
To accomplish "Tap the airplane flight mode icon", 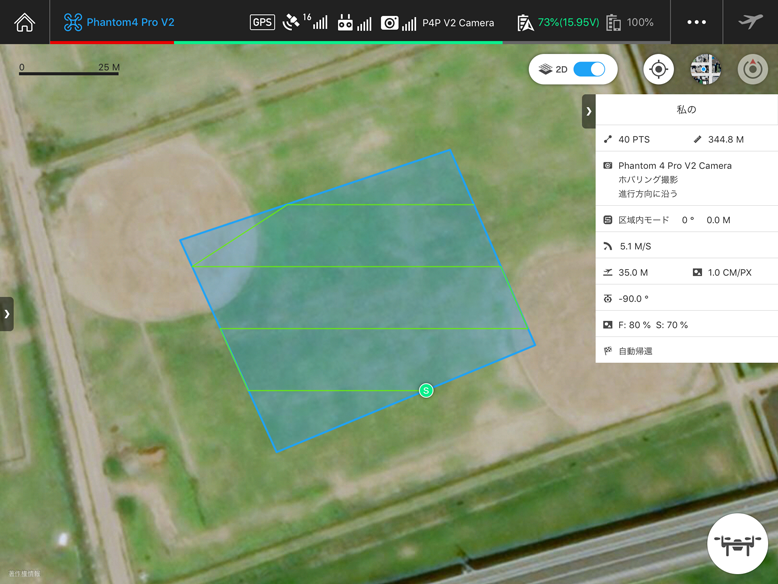I will (750, 22).
